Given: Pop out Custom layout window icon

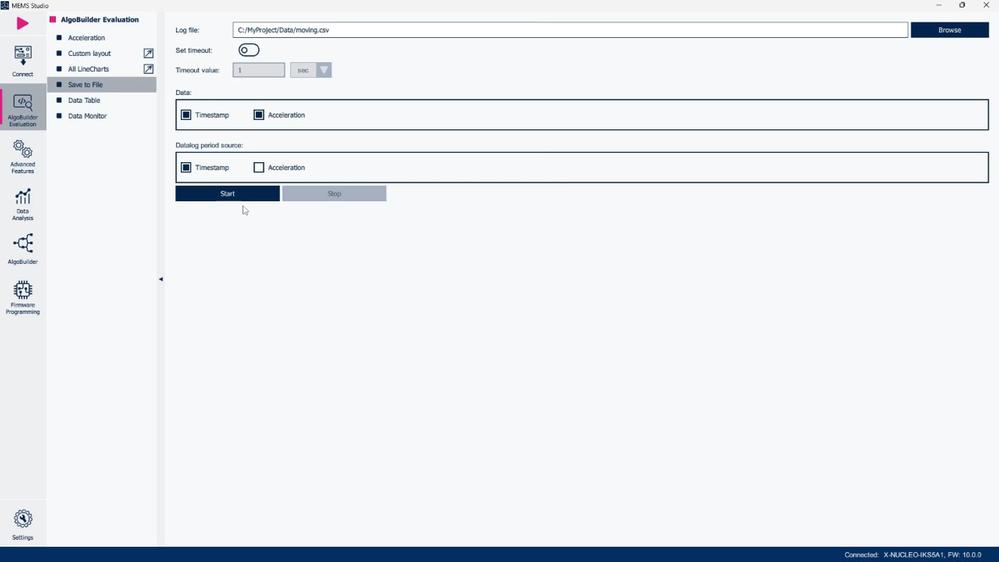Looking at the screenshot, I should click(148, 54).
